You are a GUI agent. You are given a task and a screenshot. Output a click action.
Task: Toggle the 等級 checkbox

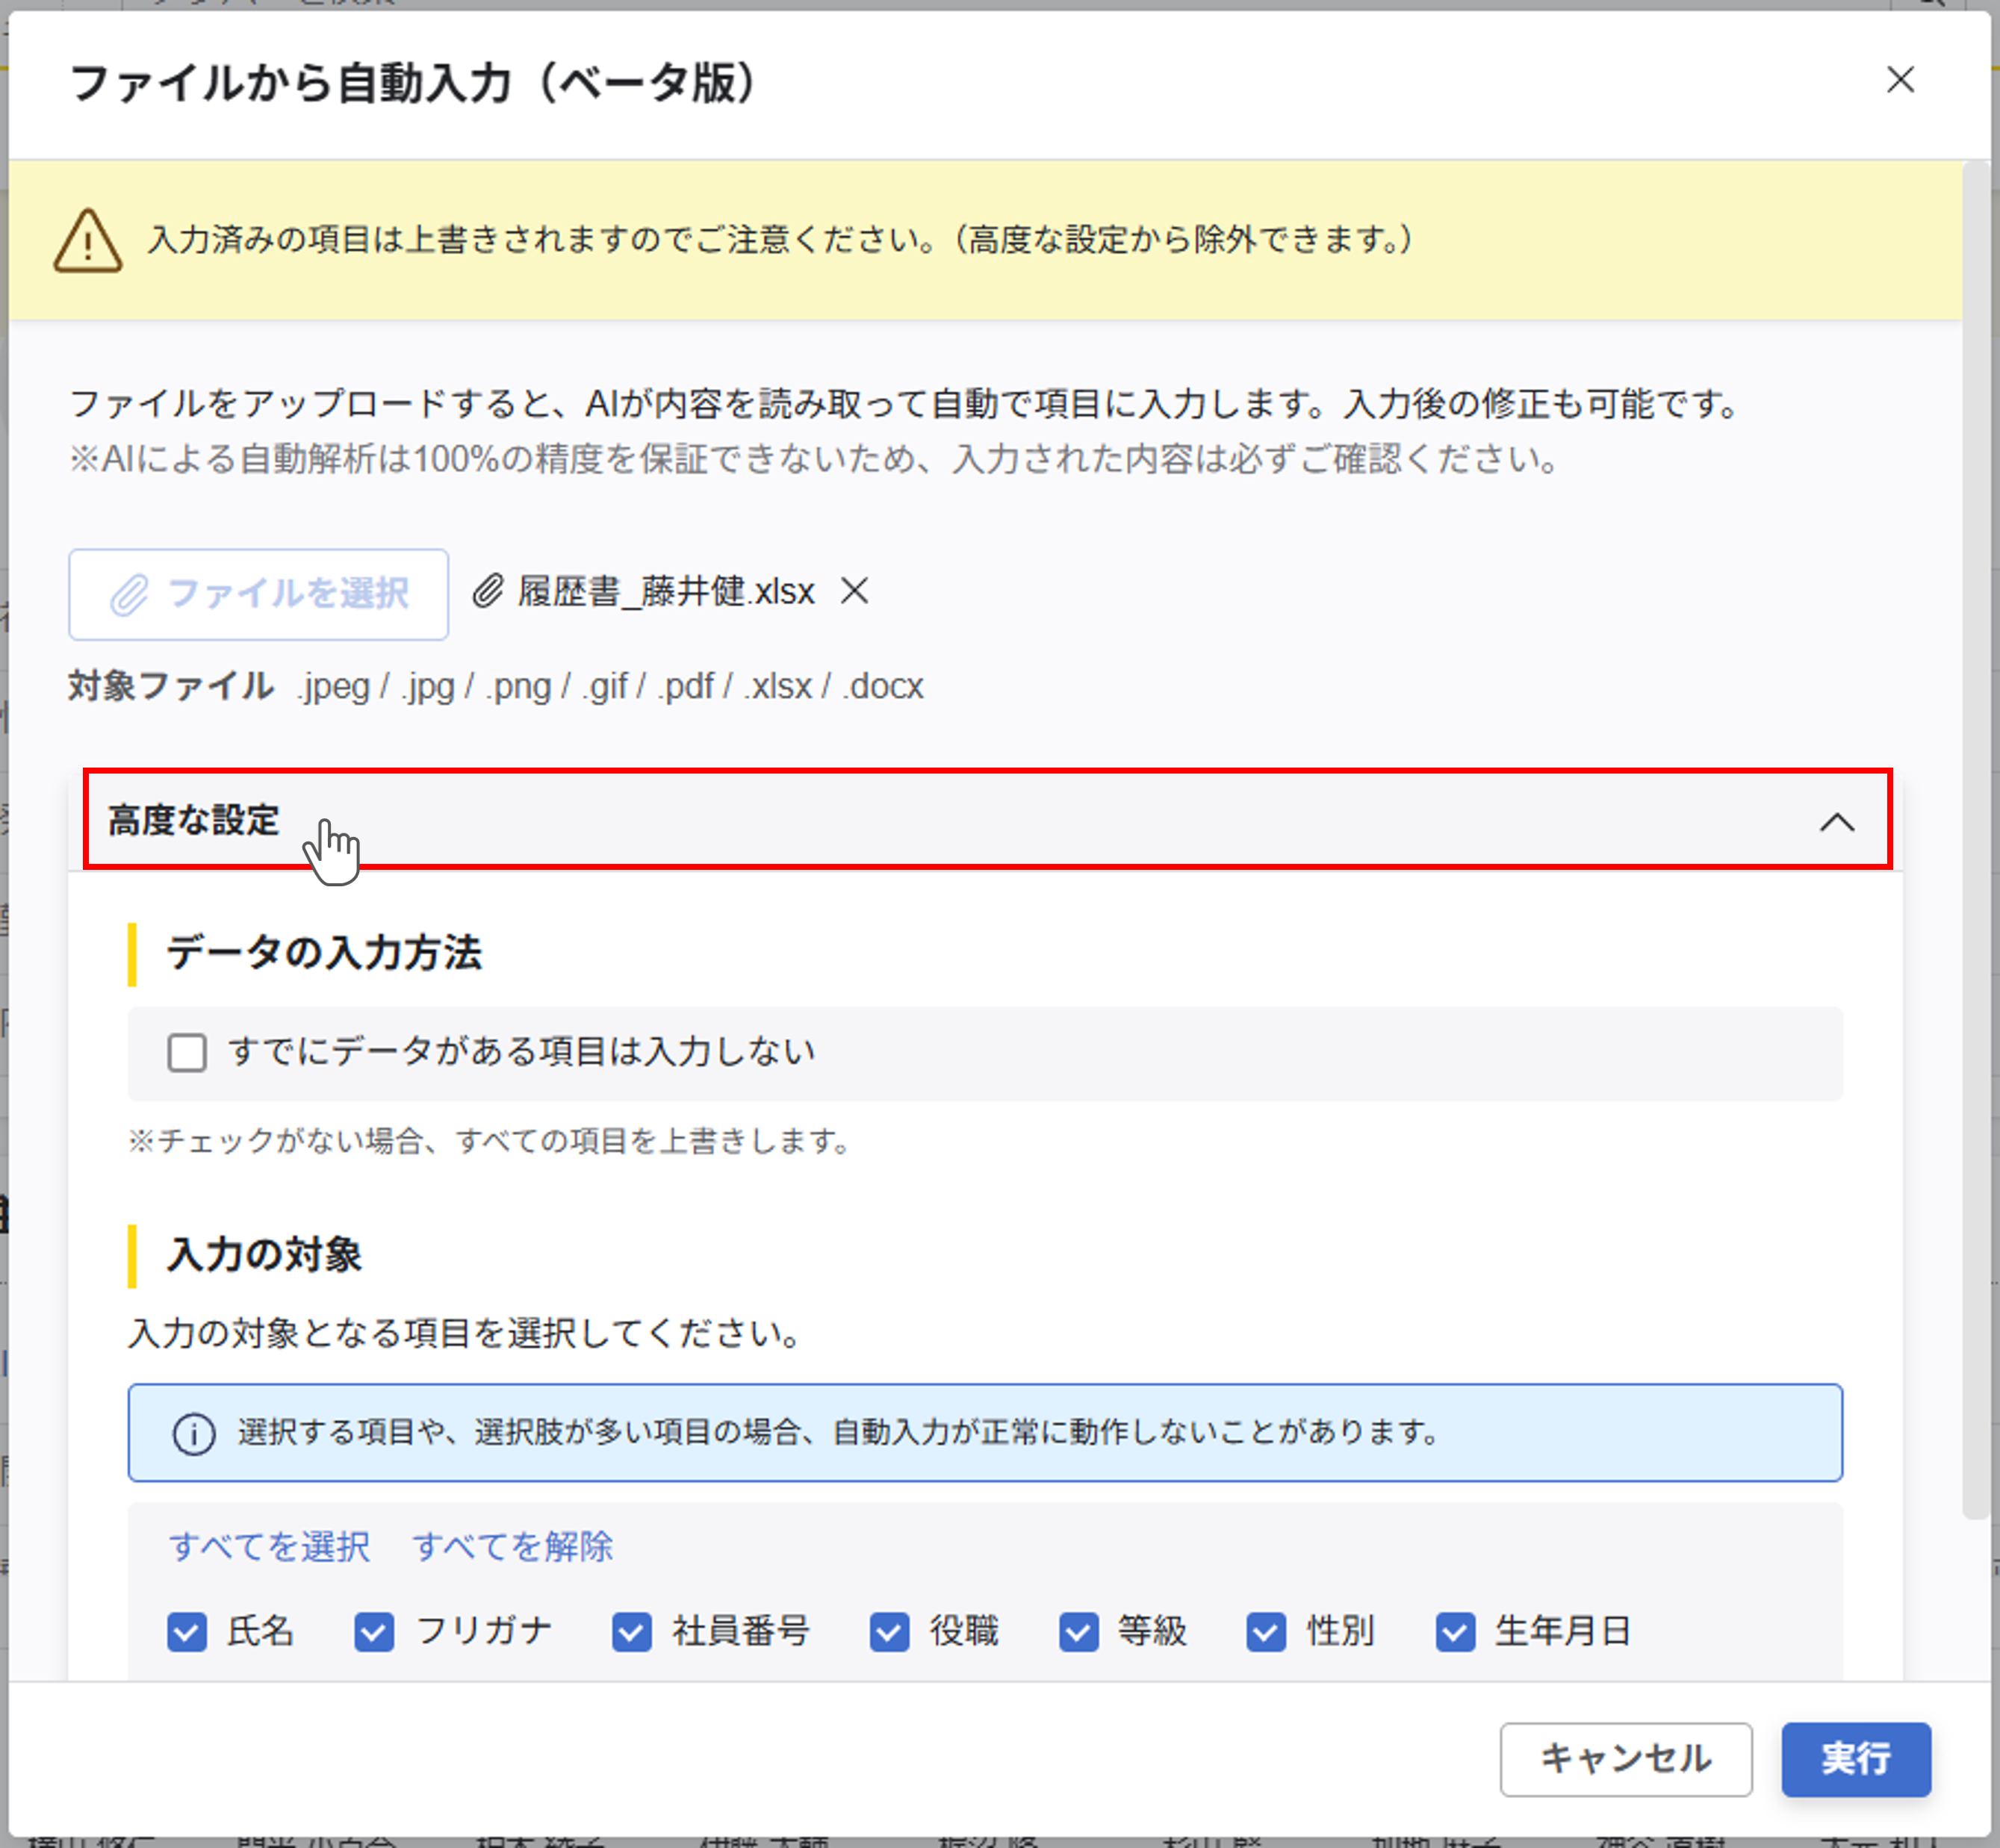(1078, 1631)
